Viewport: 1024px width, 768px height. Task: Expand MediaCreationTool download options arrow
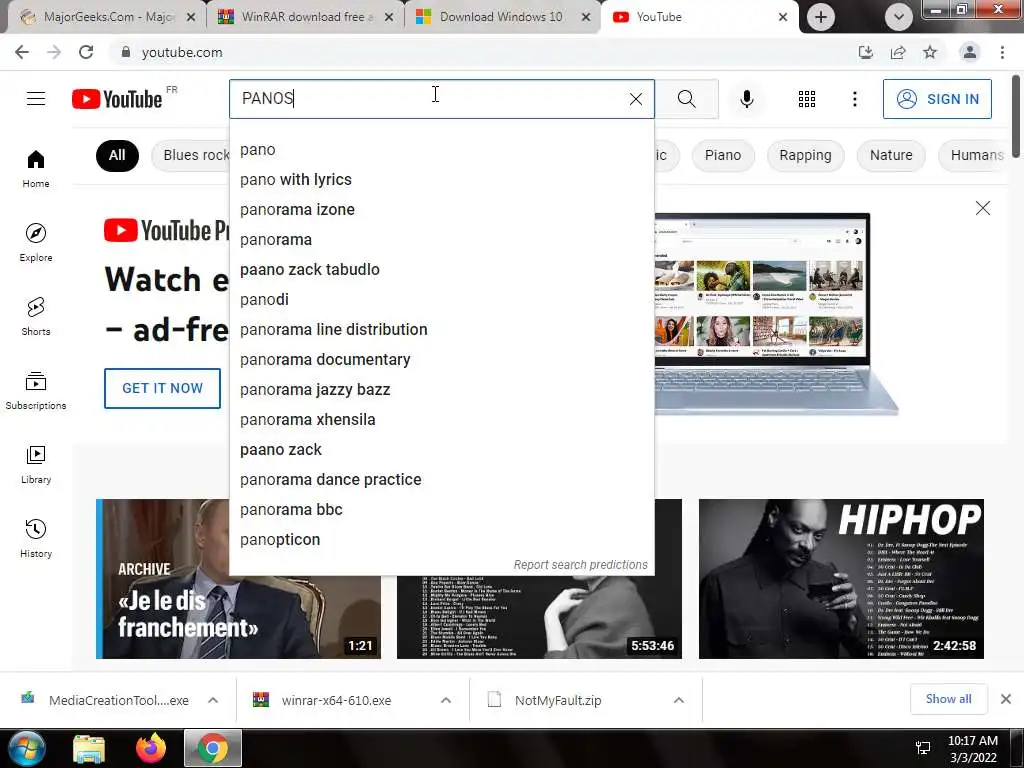coord(213,700)
